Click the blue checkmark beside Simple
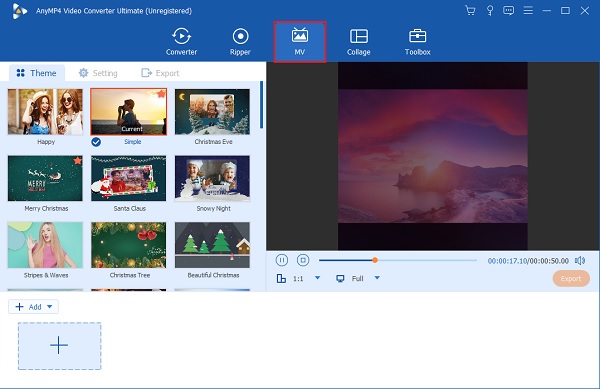The image size is (600, 389). pyautogui.click(x=96, y=142)
